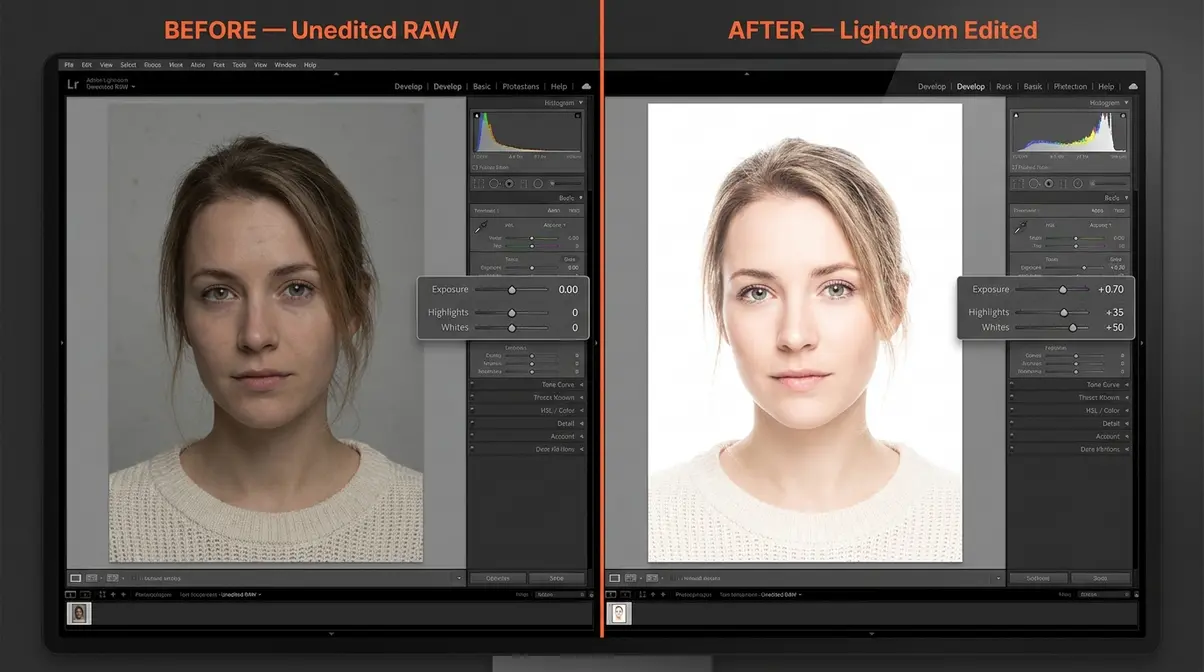Toggle highlight clipping indicator in Before histogram
1204x672 pixels.
(x=578, y=116)
